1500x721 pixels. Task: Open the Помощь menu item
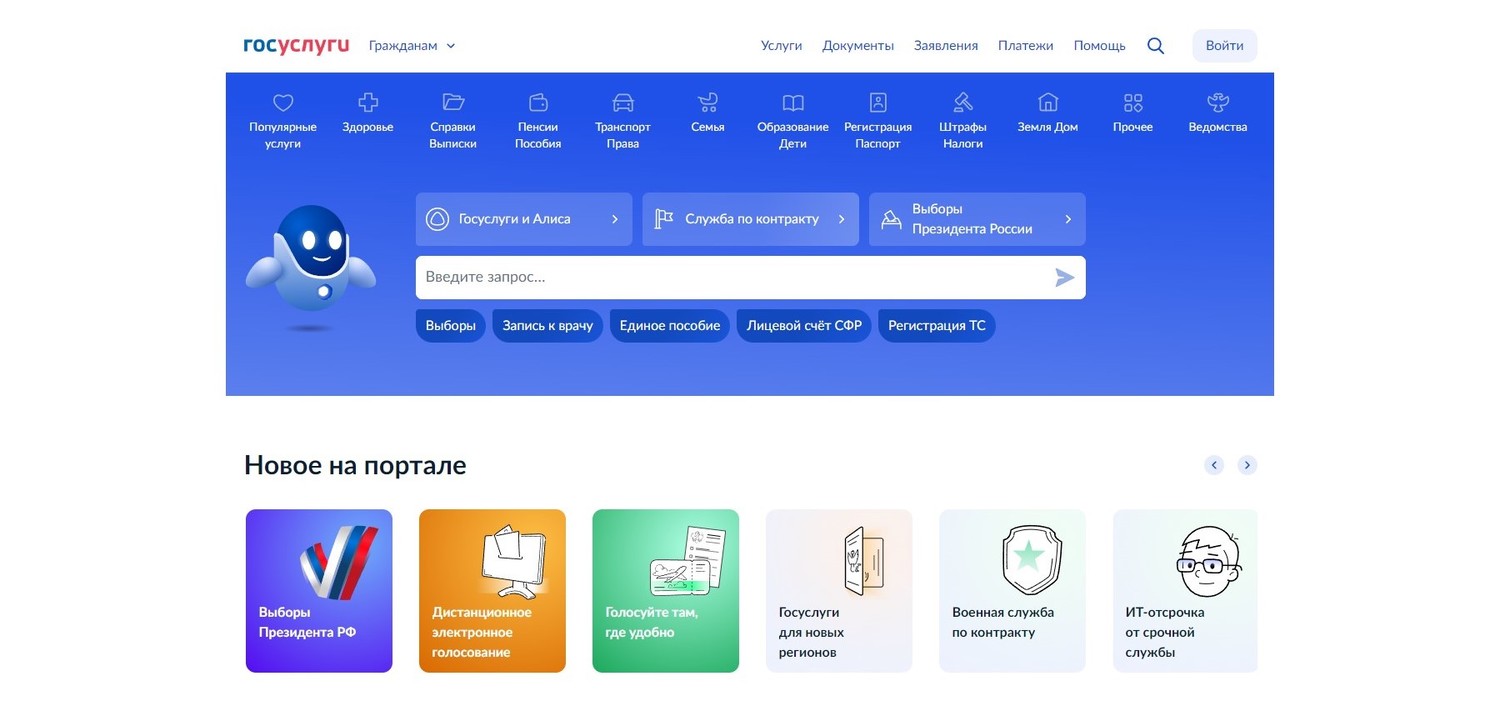tap(1099, 46)
